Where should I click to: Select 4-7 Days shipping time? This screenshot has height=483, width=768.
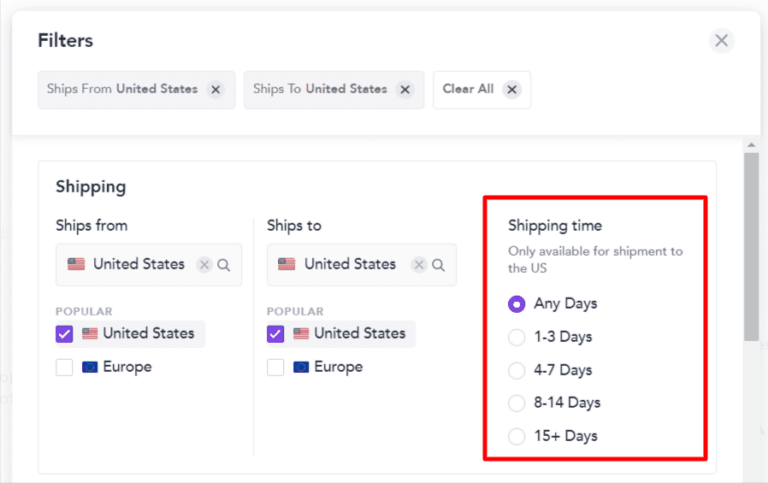point(516,370)
